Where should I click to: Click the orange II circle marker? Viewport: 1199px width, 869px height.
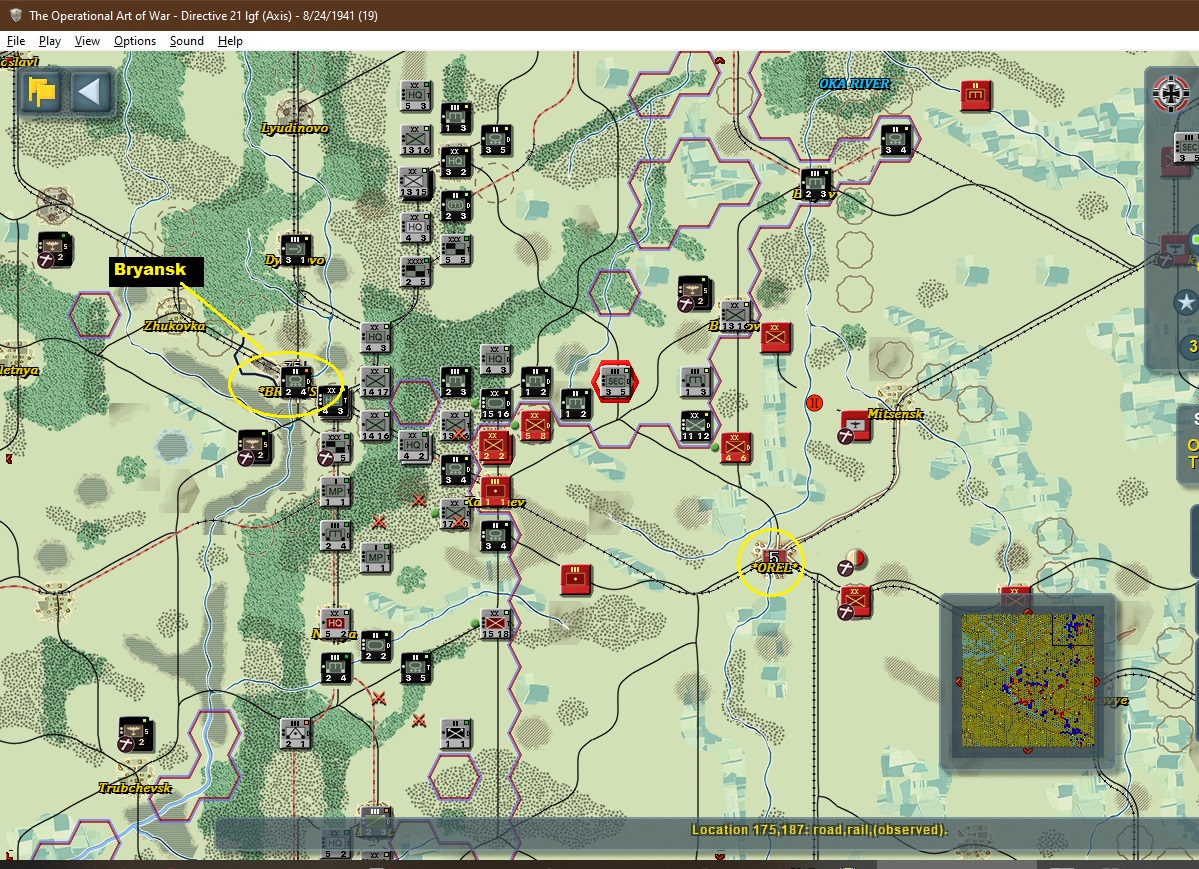814,402
